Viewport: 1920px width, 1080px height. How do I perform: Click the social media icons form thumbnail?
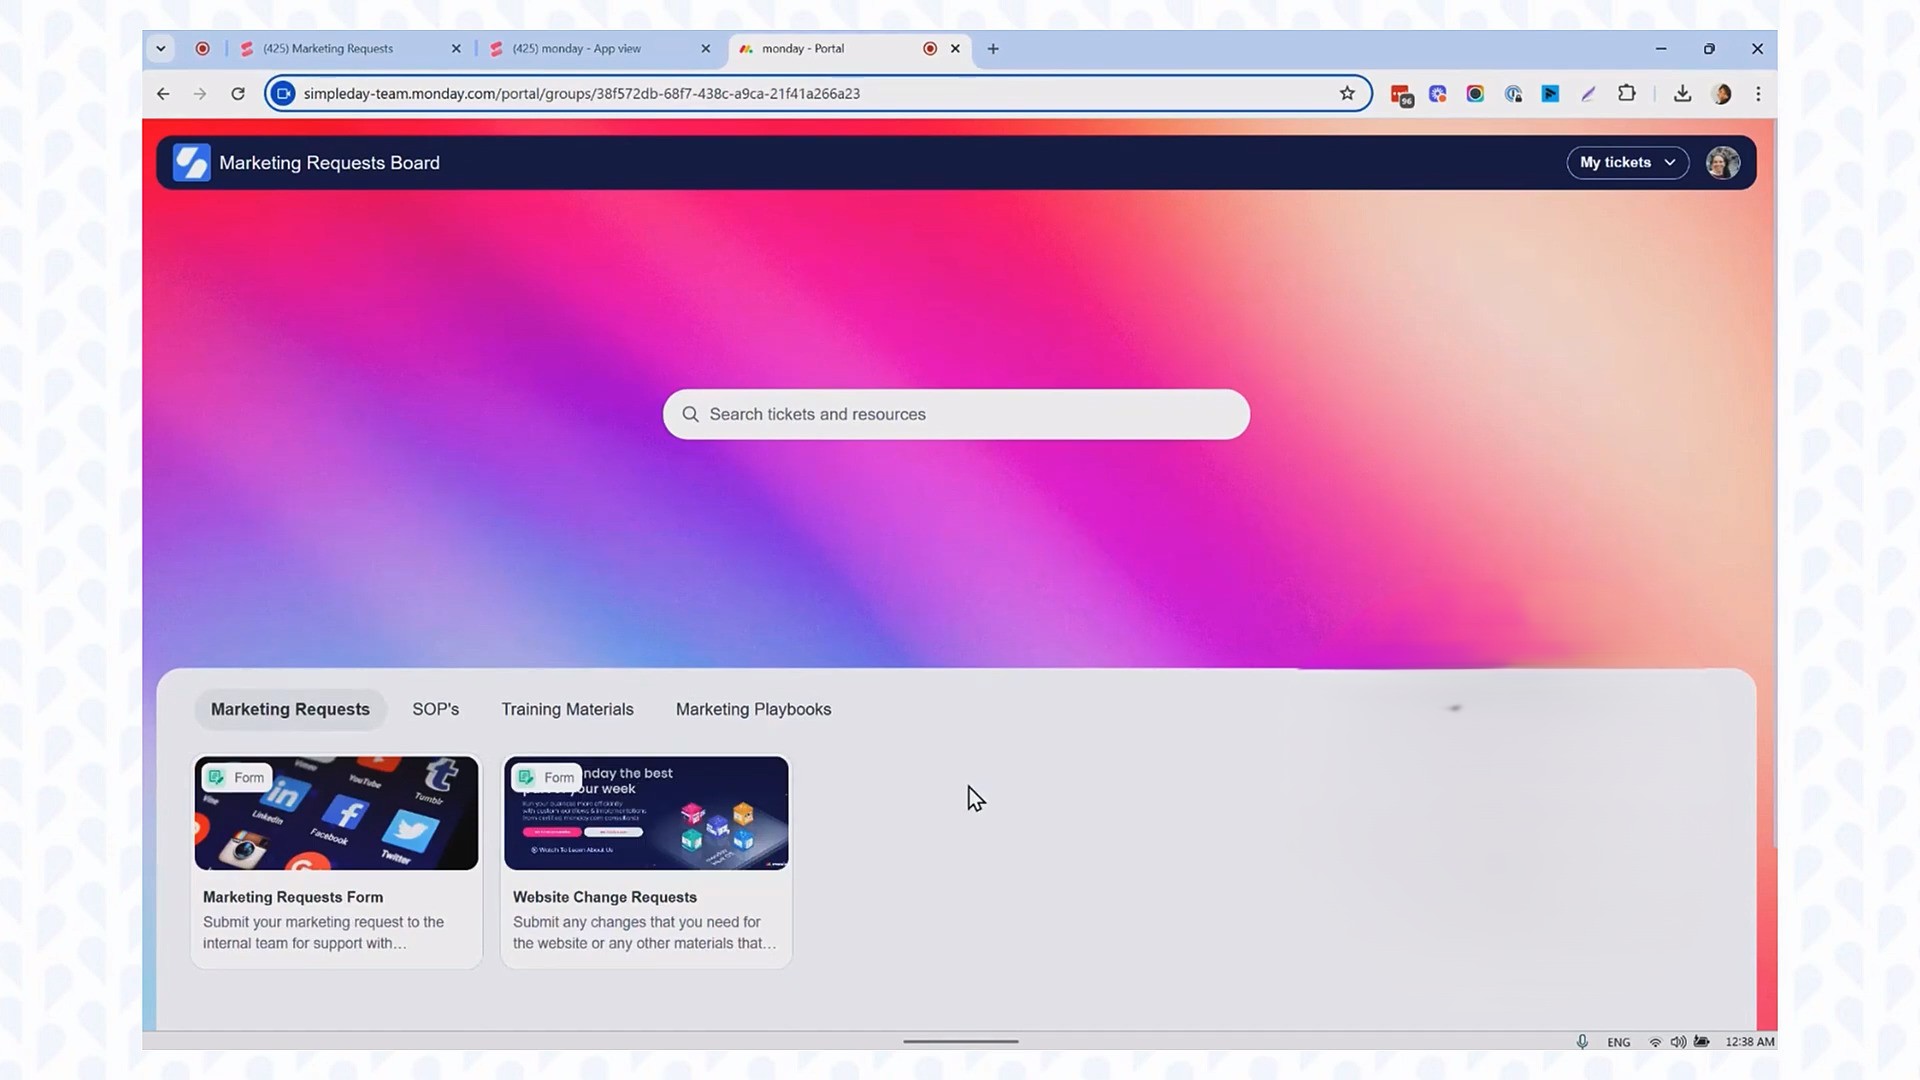(336, 813)
